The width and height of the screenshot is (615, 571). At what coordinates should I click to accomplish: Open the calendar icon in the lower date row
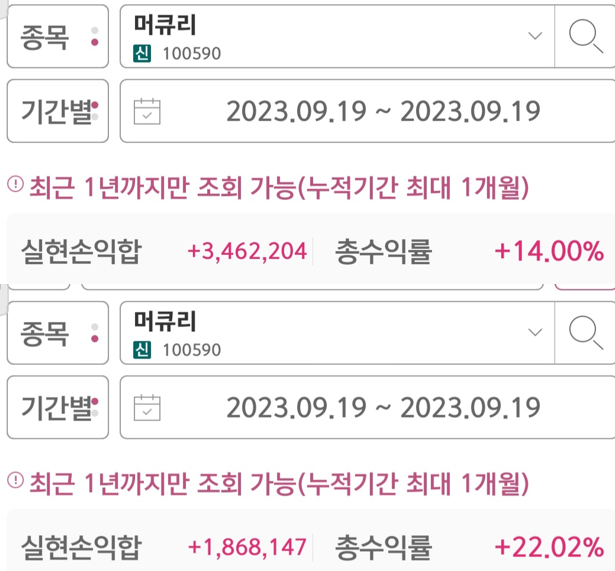coord(147,408)
